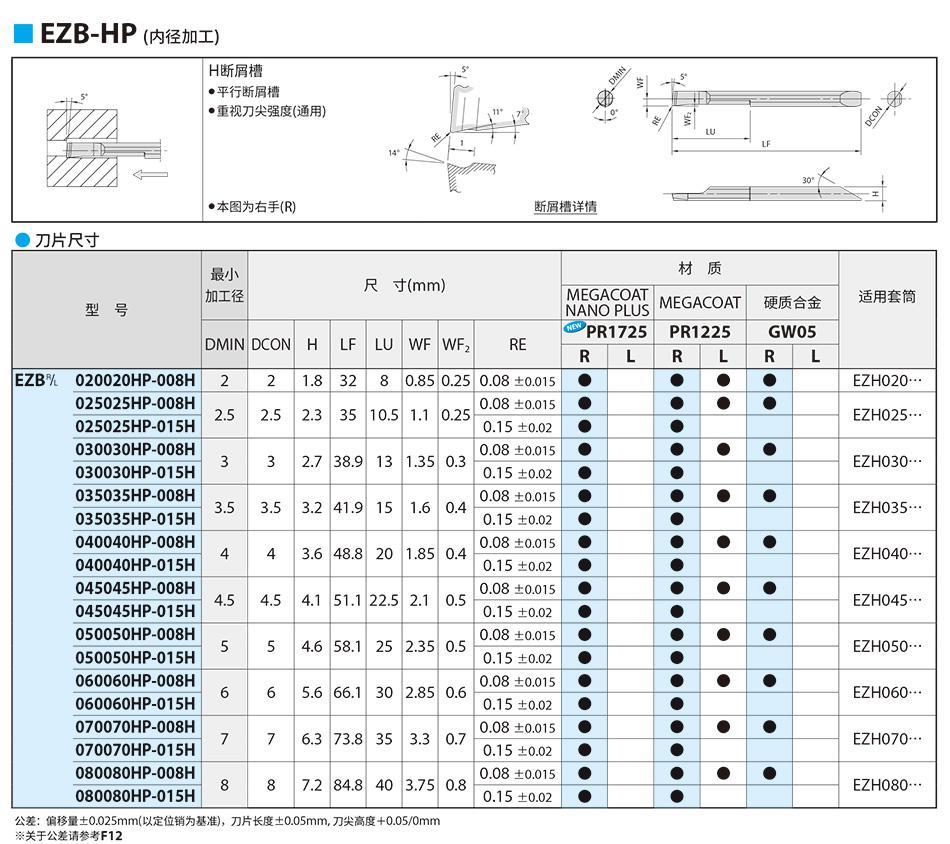Click the GW05 grade header
This screenshot has width=950, height=844.
(792, 332)
